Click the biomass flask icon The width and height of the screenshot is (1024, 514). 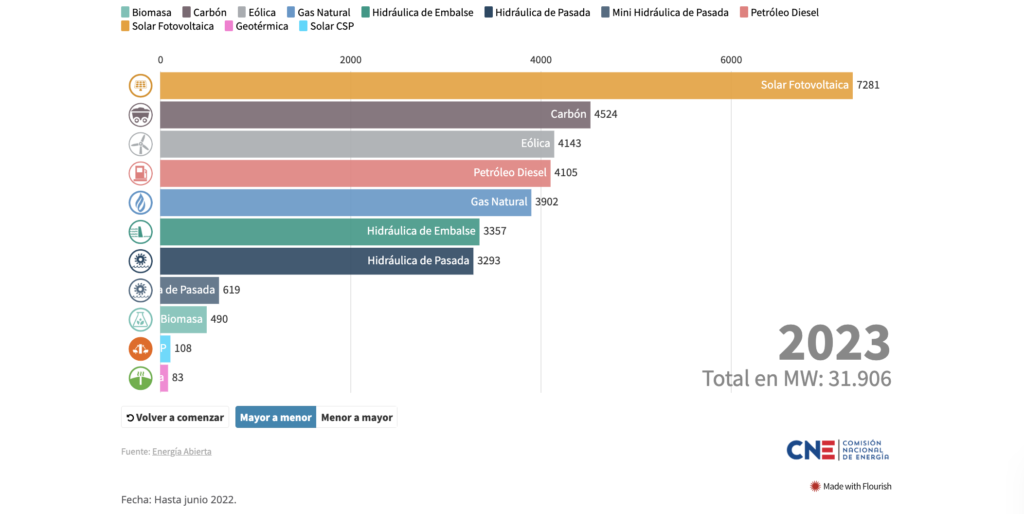click(x=140, y=320)
